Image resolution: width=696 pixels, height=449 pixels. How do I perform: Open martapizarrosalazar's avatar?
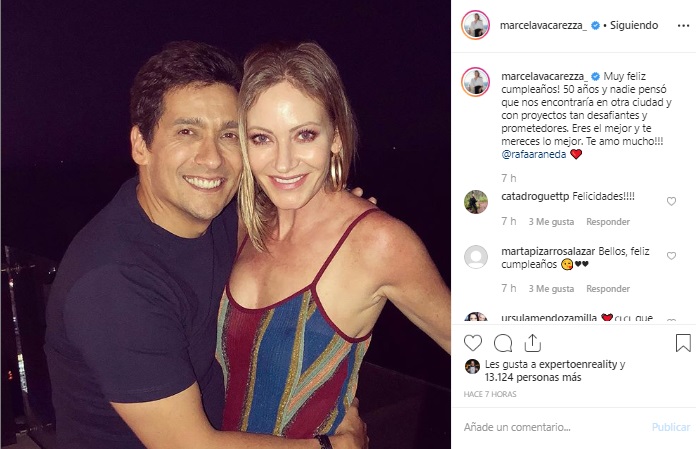tap(476, 256)
